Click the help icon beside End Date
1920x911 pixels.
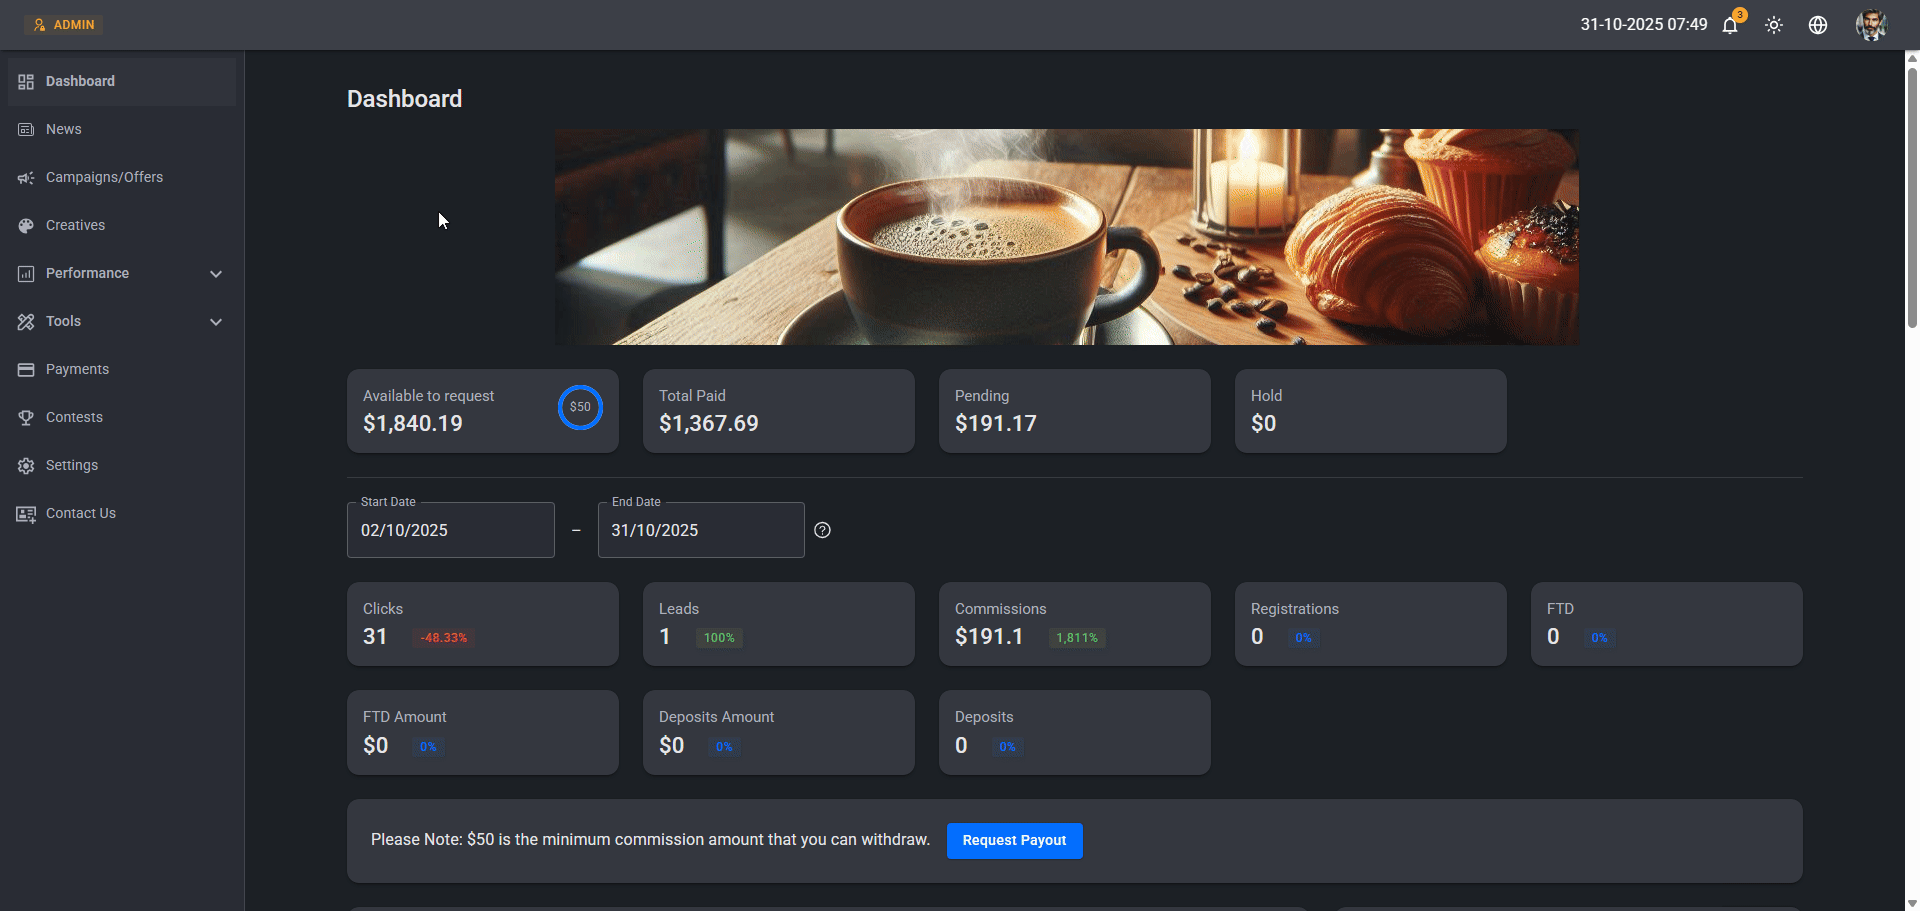point(822,530)
